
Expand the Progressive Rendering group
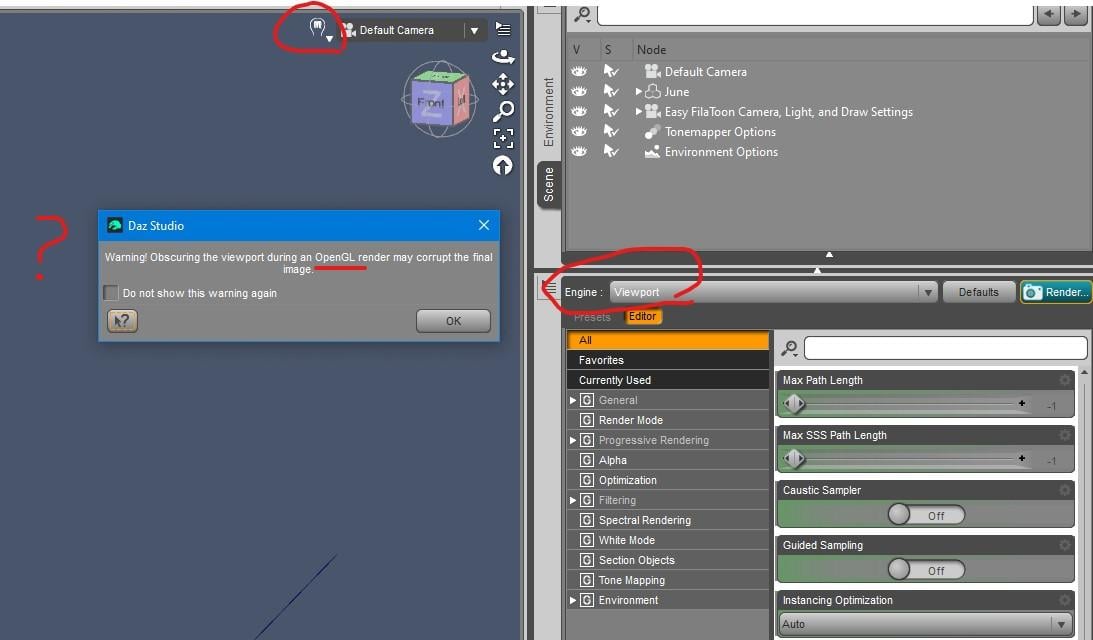click(572, 440)
